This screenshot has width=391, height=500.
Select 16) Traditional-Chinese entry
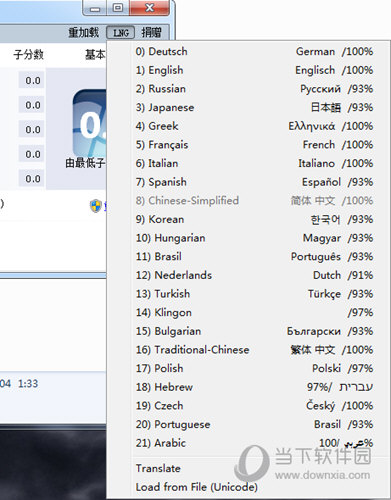point(248,350)
